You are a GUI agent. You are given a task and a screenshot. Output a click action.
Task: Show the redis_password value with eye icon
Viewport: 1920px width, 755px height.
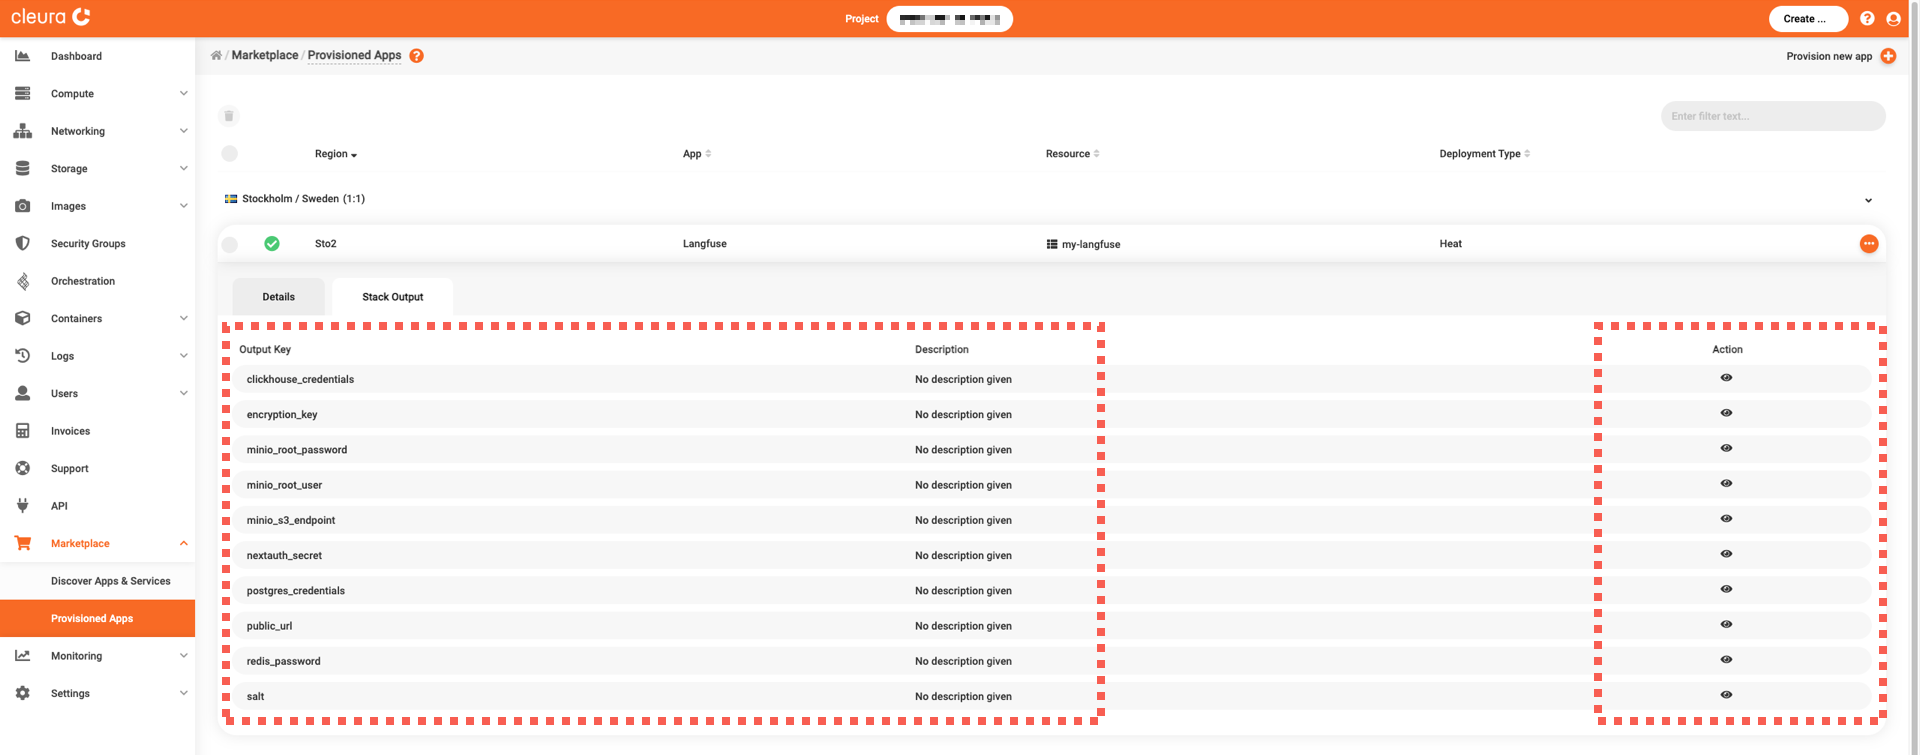(x=1726, y=660)
